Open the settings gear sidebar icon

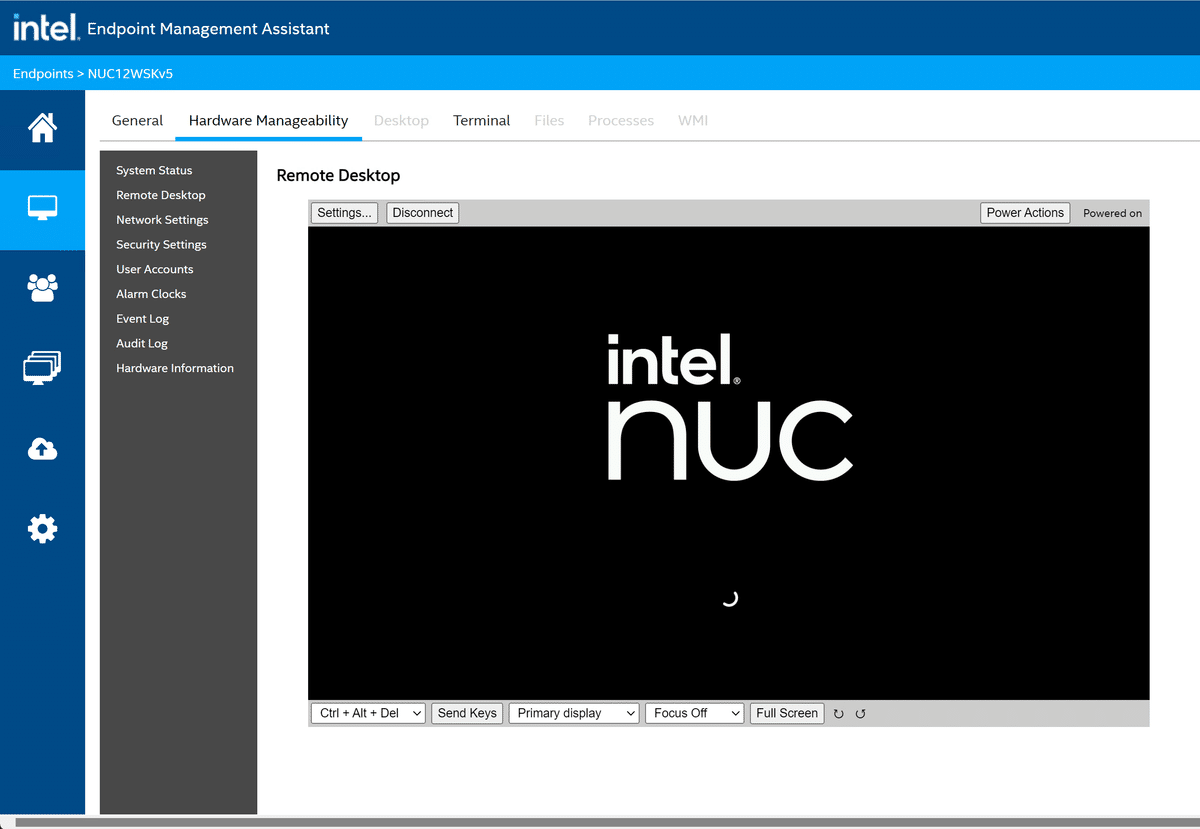42,529
